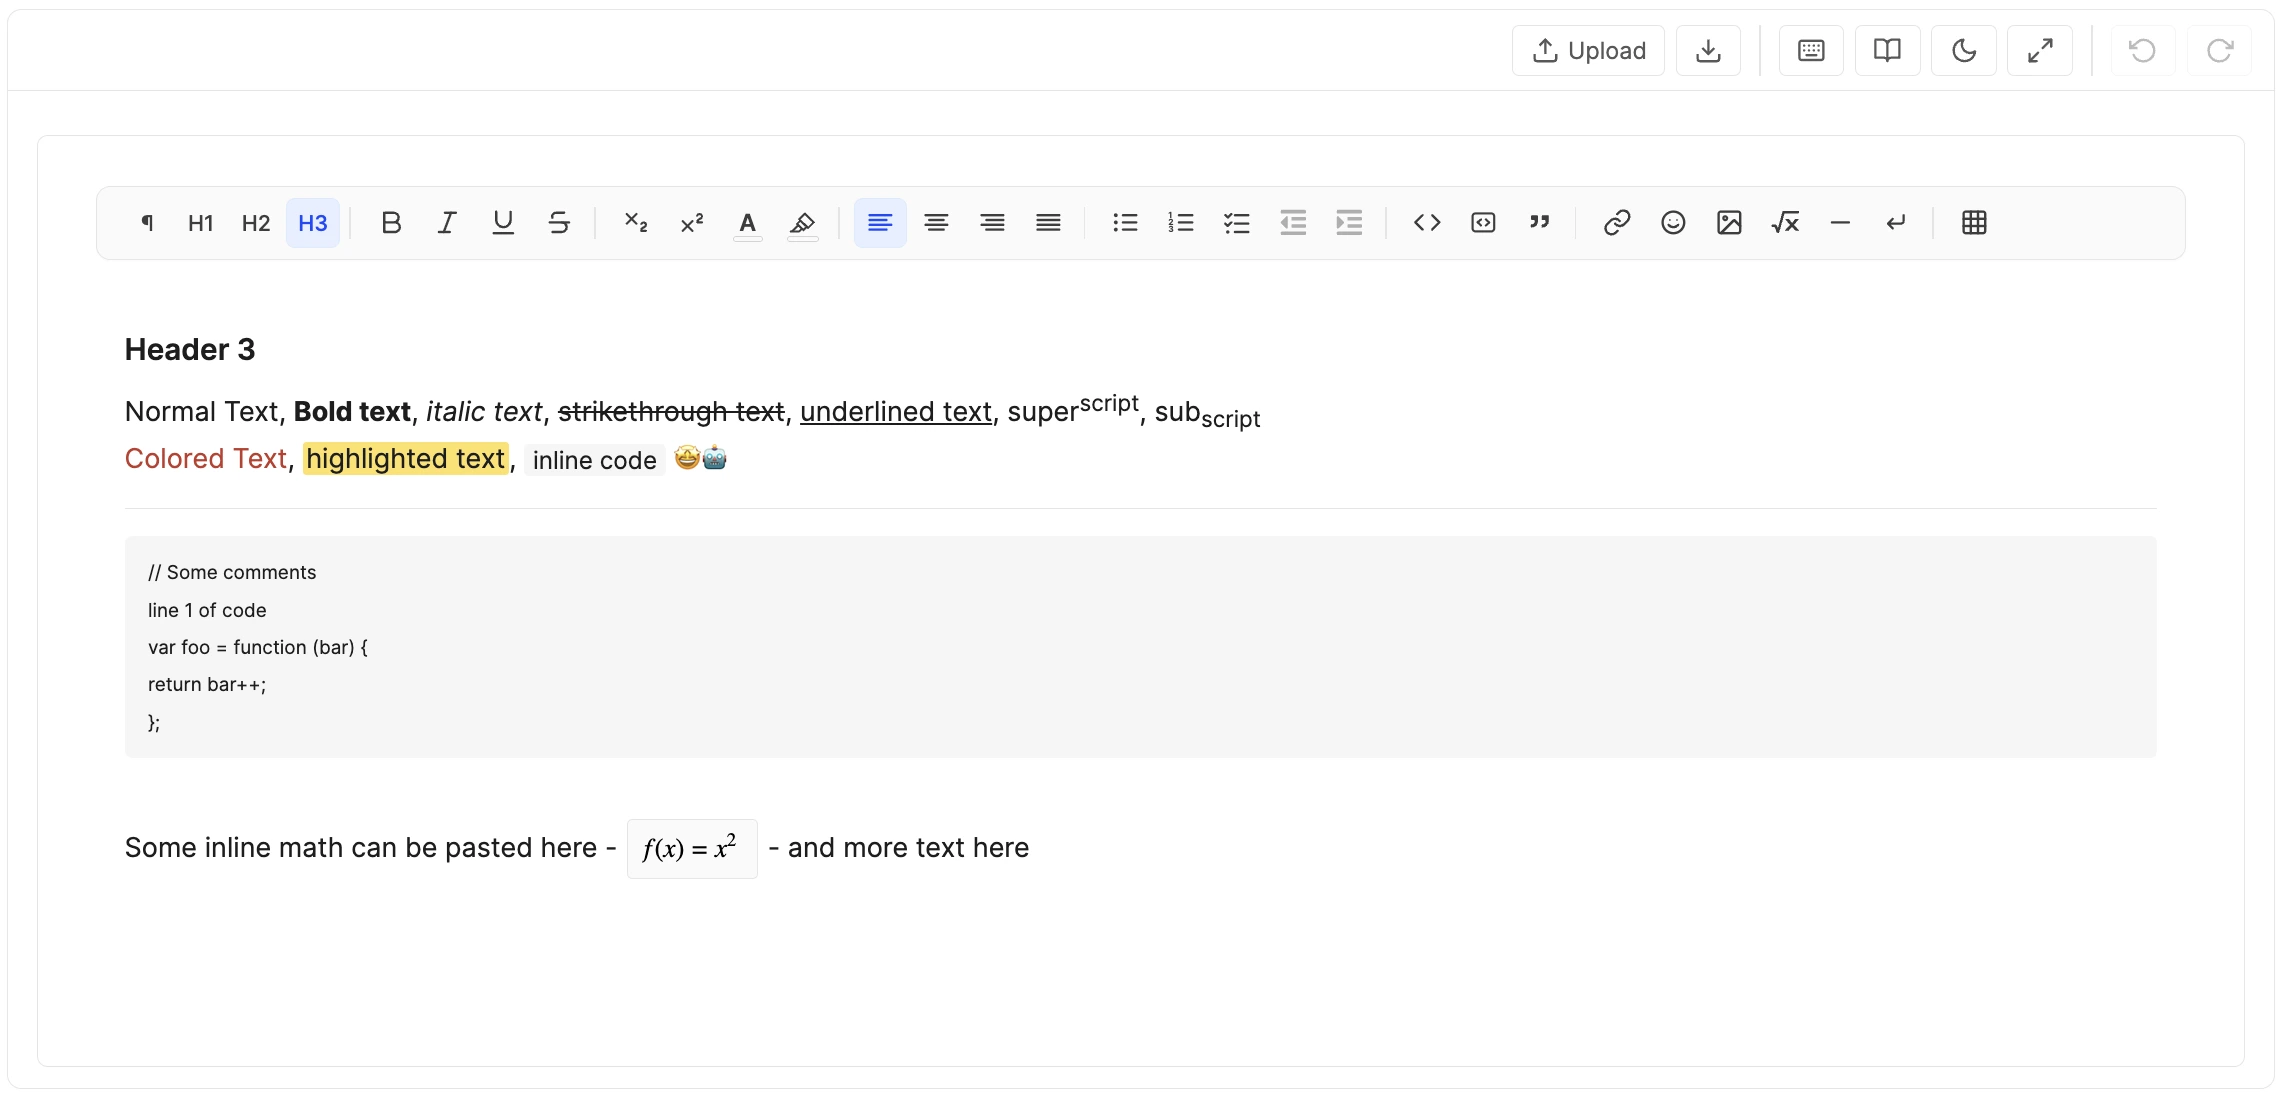The image size is (2288, 1106).
Task: Click the 'inline code' snippet
Action: [595, 460]
